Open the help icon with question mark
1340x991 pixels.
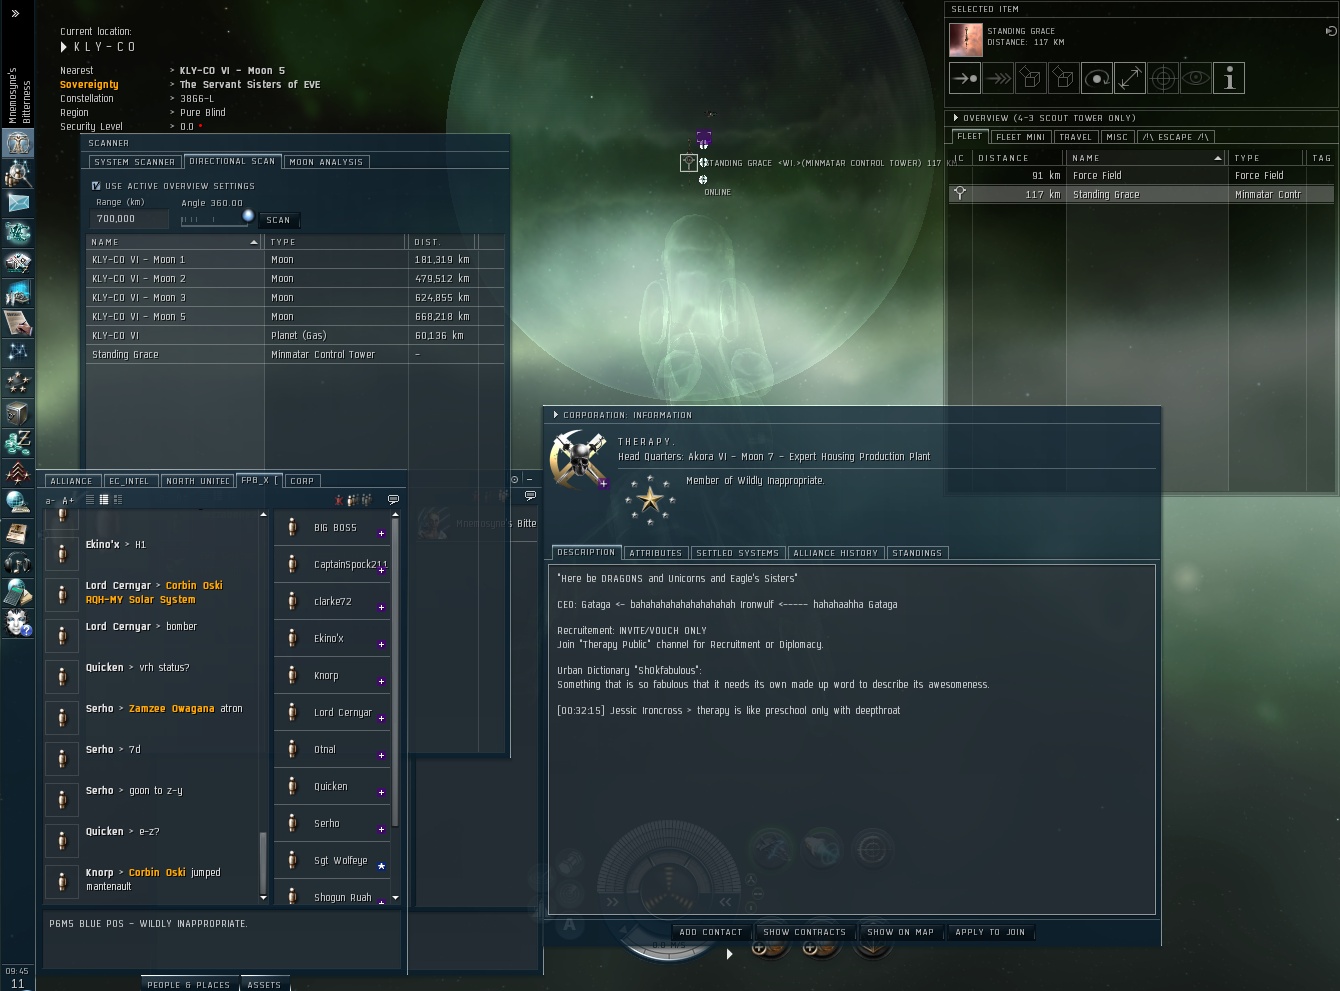pos(18,622)
